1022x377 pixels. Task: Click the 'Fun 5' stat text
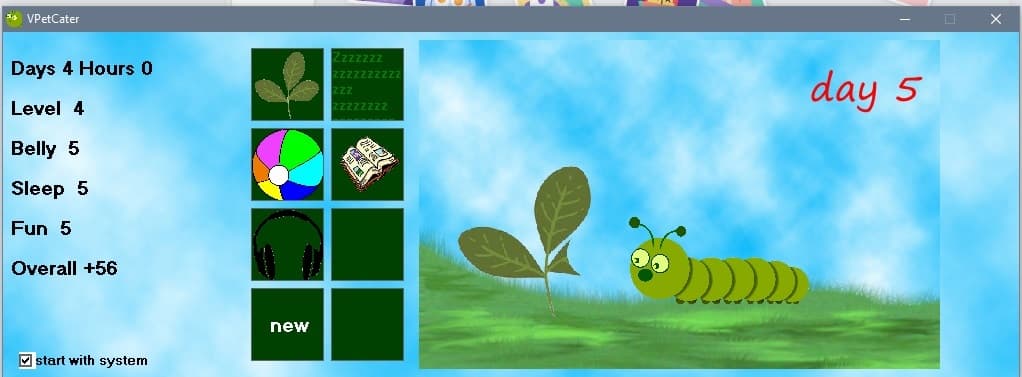pyautogui.click(x=41, y=228)
